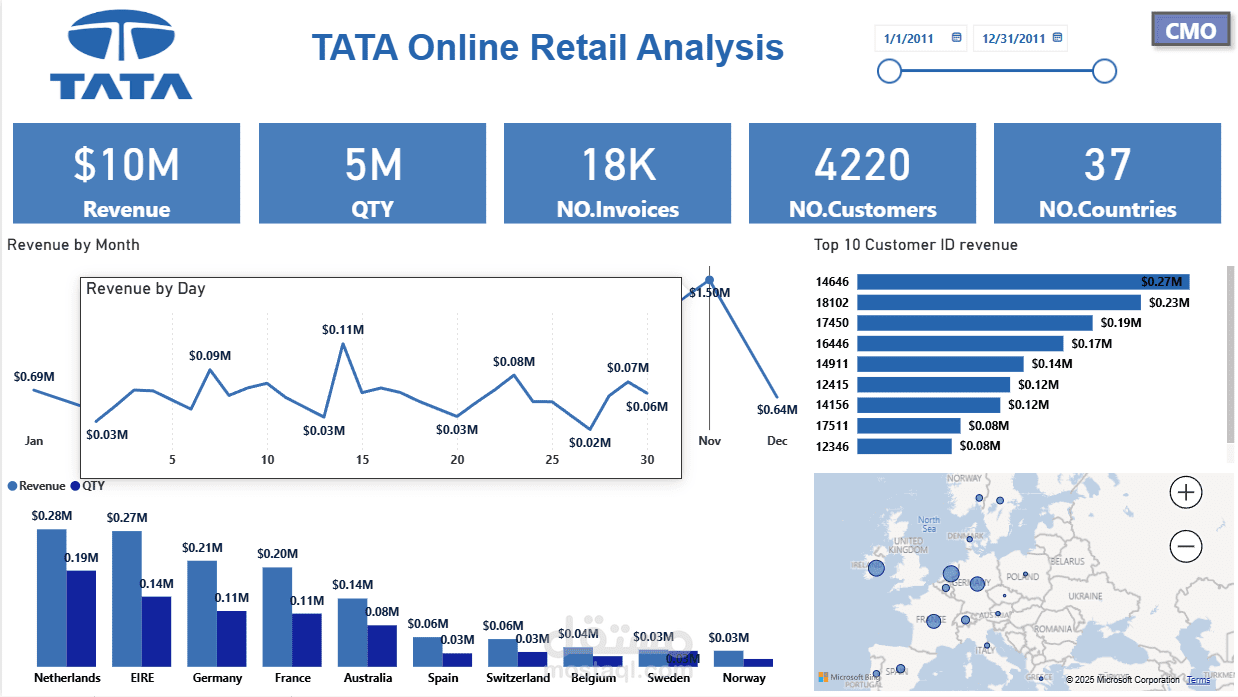The height and width of the screenshot is (697, 1238).
Task: Click the Germany QTY bar
Action: [231, 639]
